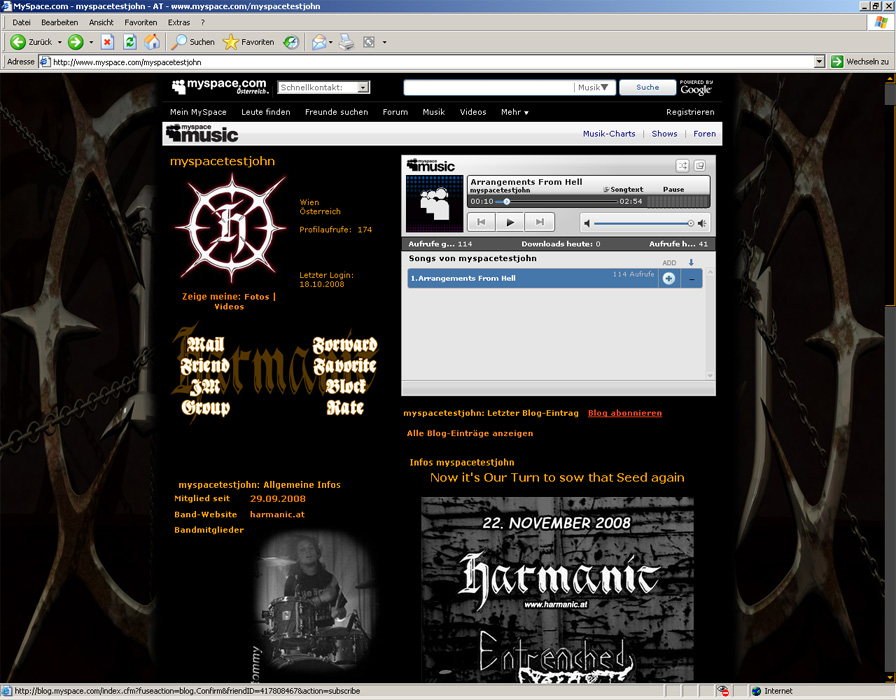Go to Leute finden
The width and height of the screenshot is (896, 700).
tap(266, 112)
